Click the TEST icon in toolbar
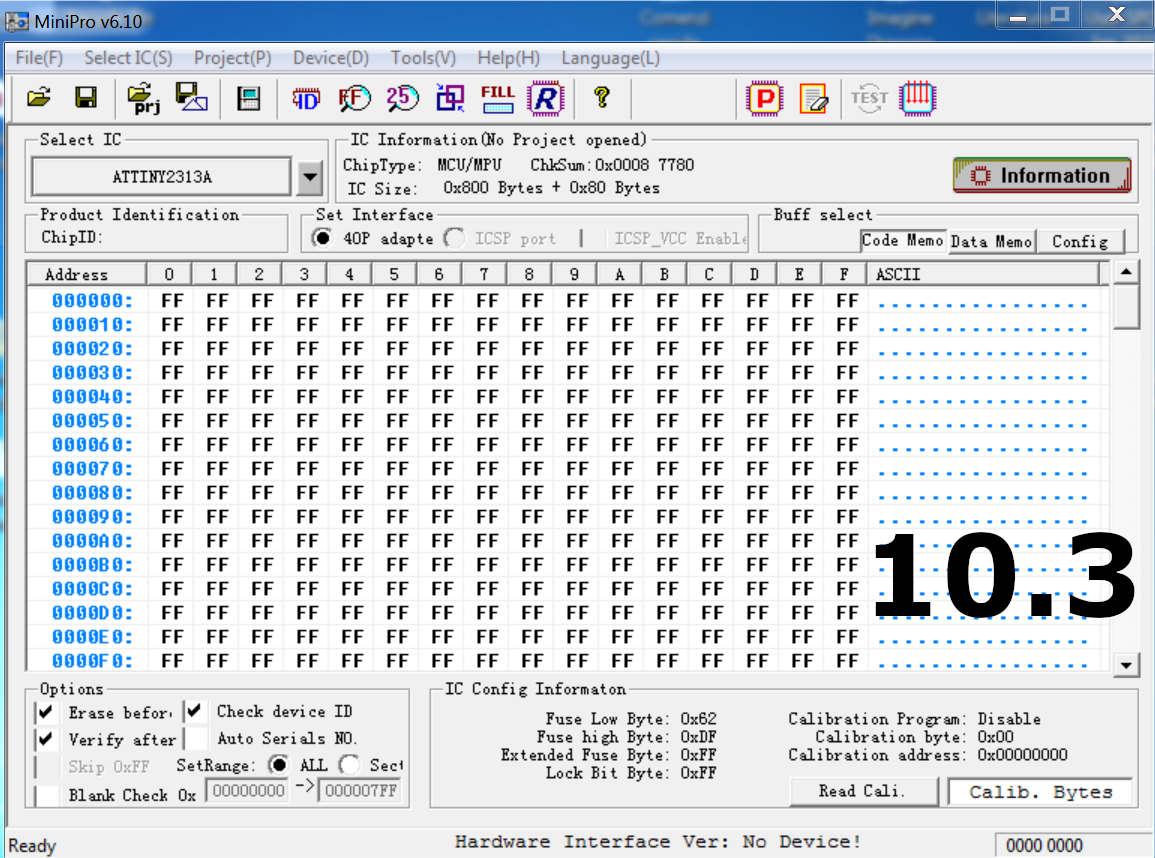Image resolution: width=1155 pixels, height=858 pixels. click(869, 98)
